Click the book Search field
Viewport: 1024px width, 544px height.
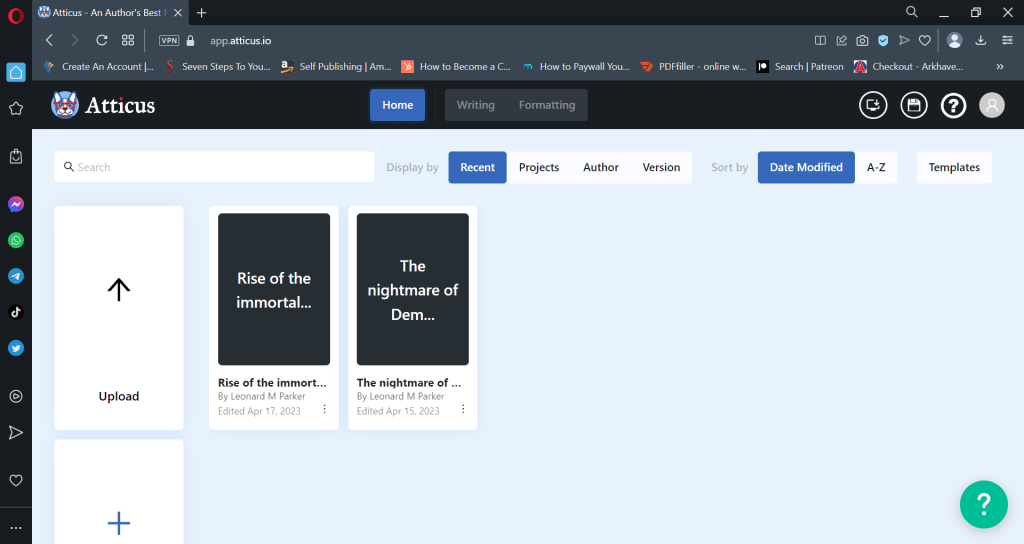214,167
